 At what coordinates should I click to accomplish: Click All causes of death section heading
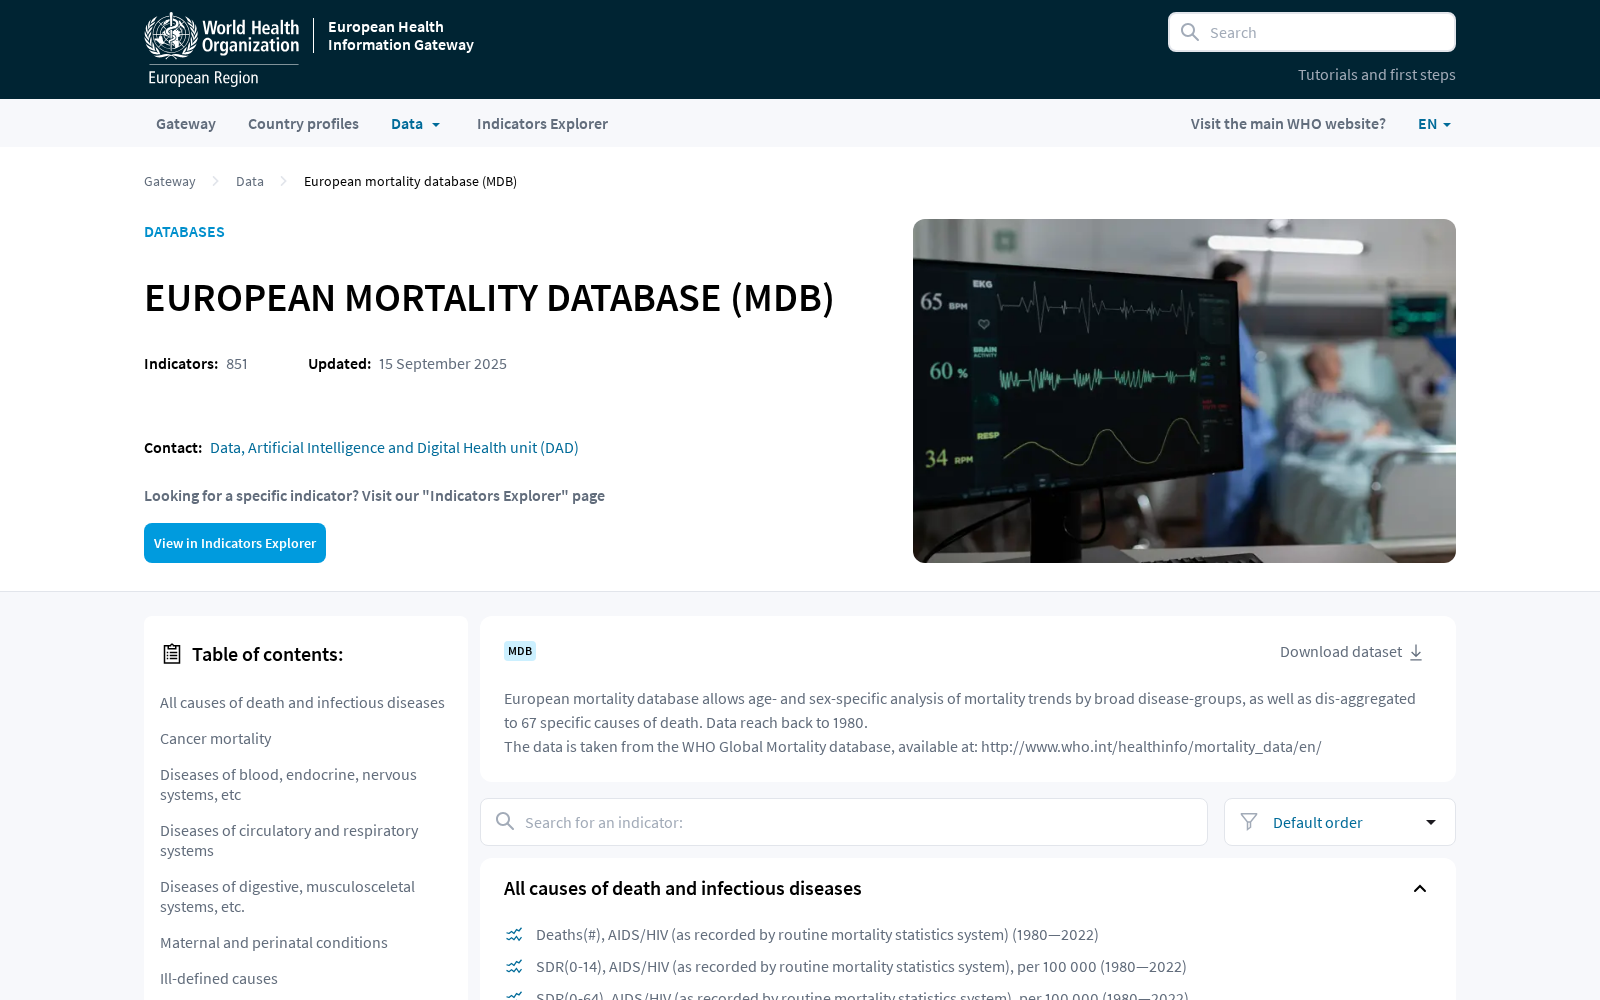click(x=683, y=889)
